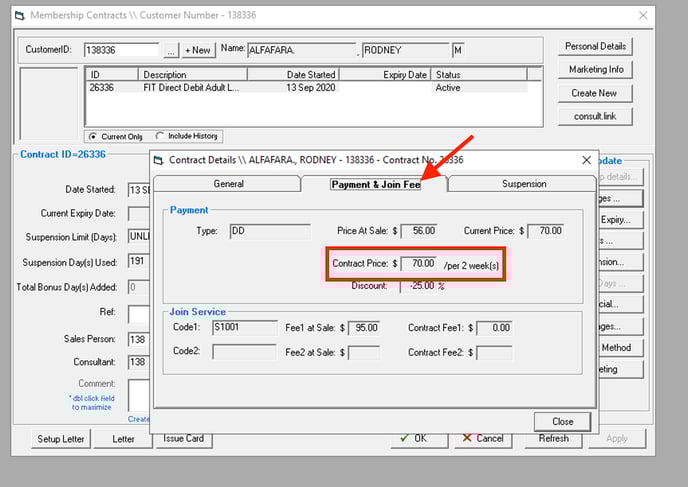Click the Create New button
Image resolution: width=688 pixels, height=487 pixels.
click(595, 93)
